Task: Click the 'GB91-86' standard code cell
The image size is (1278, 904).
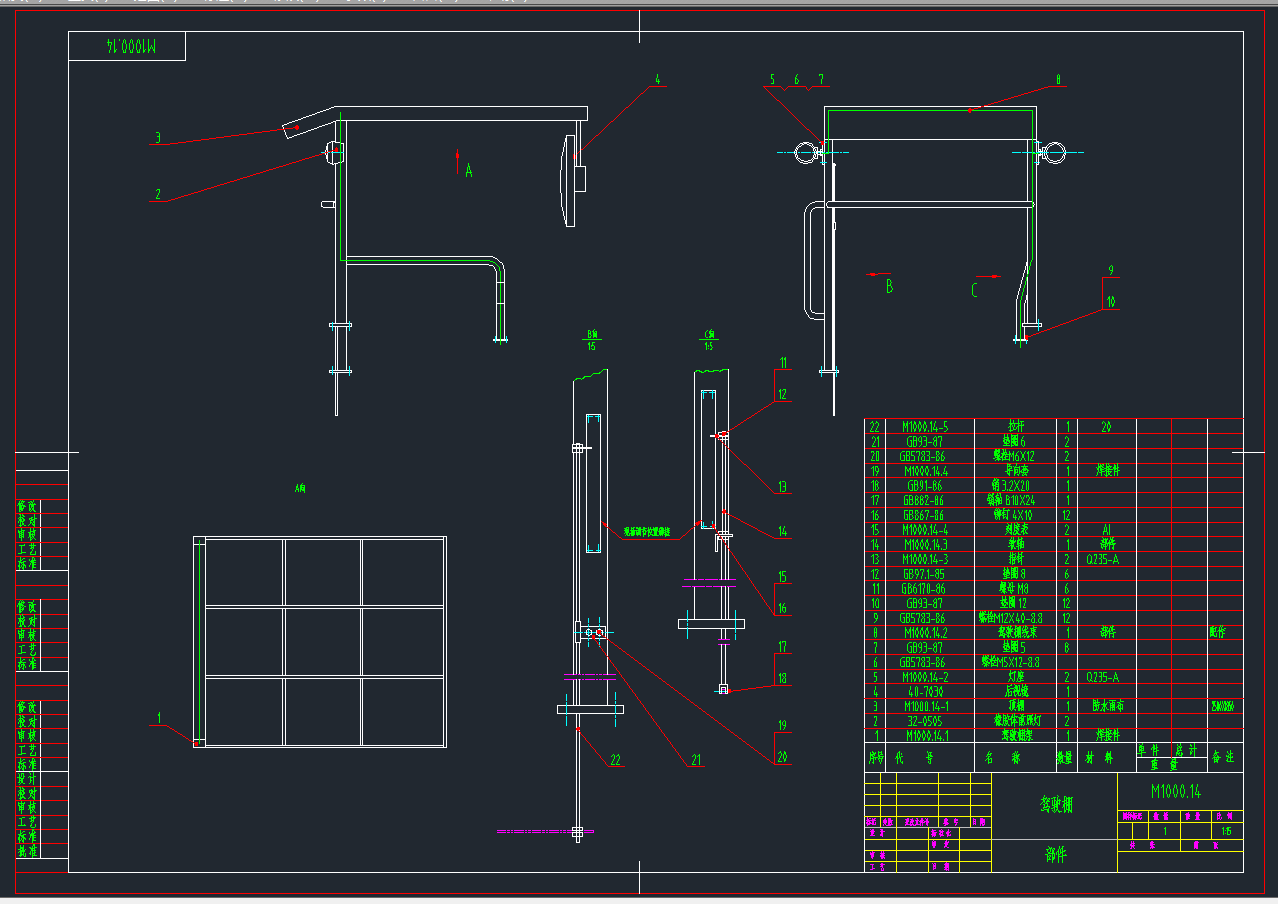Action: click(x=925, y=486)
